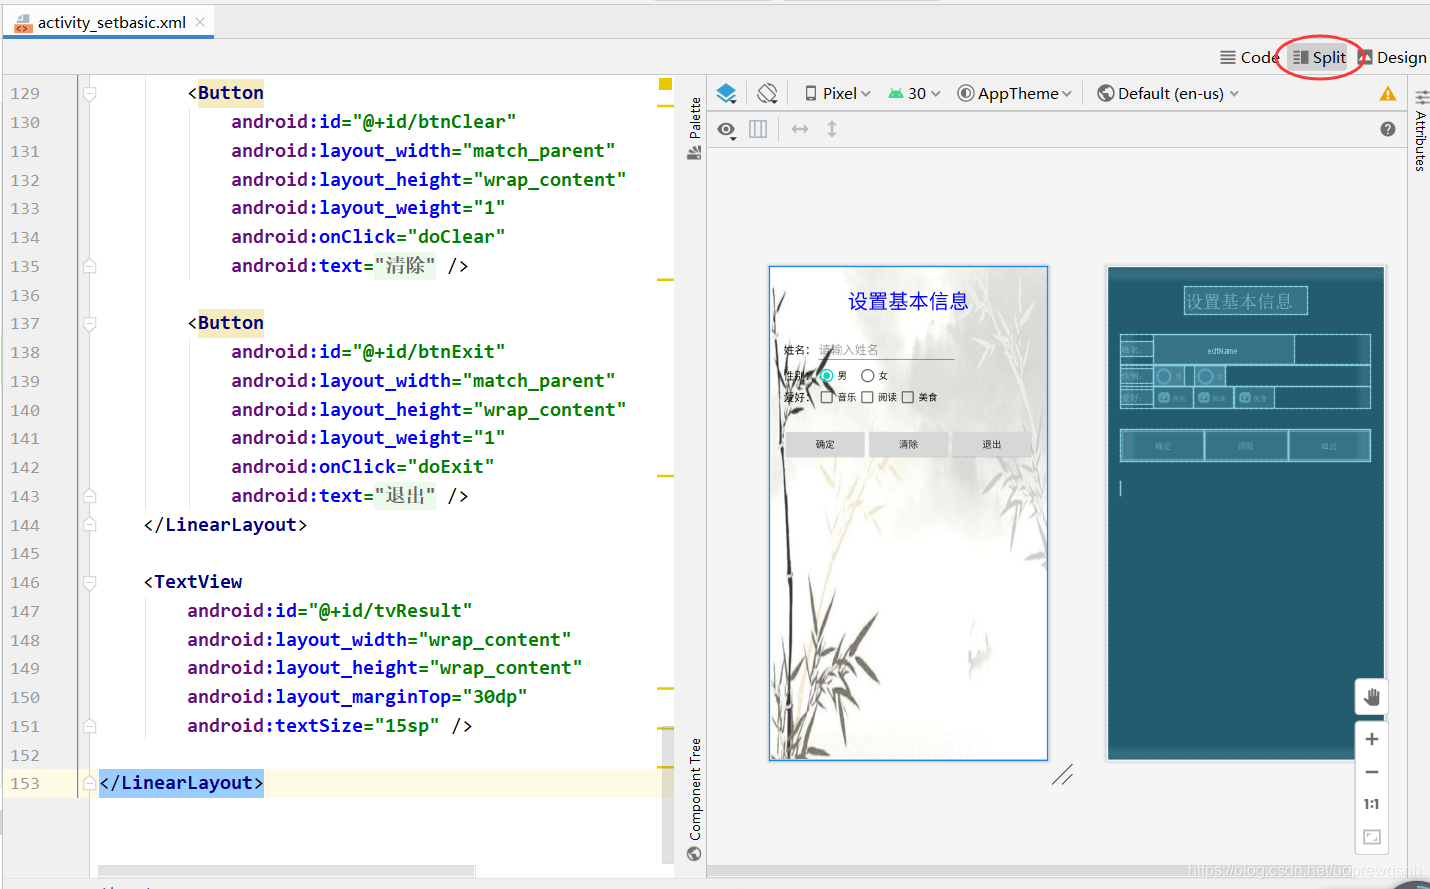Click the code editor horizontal scrollbar
This screenshot has width=1430, height=889.
(287, 871)
